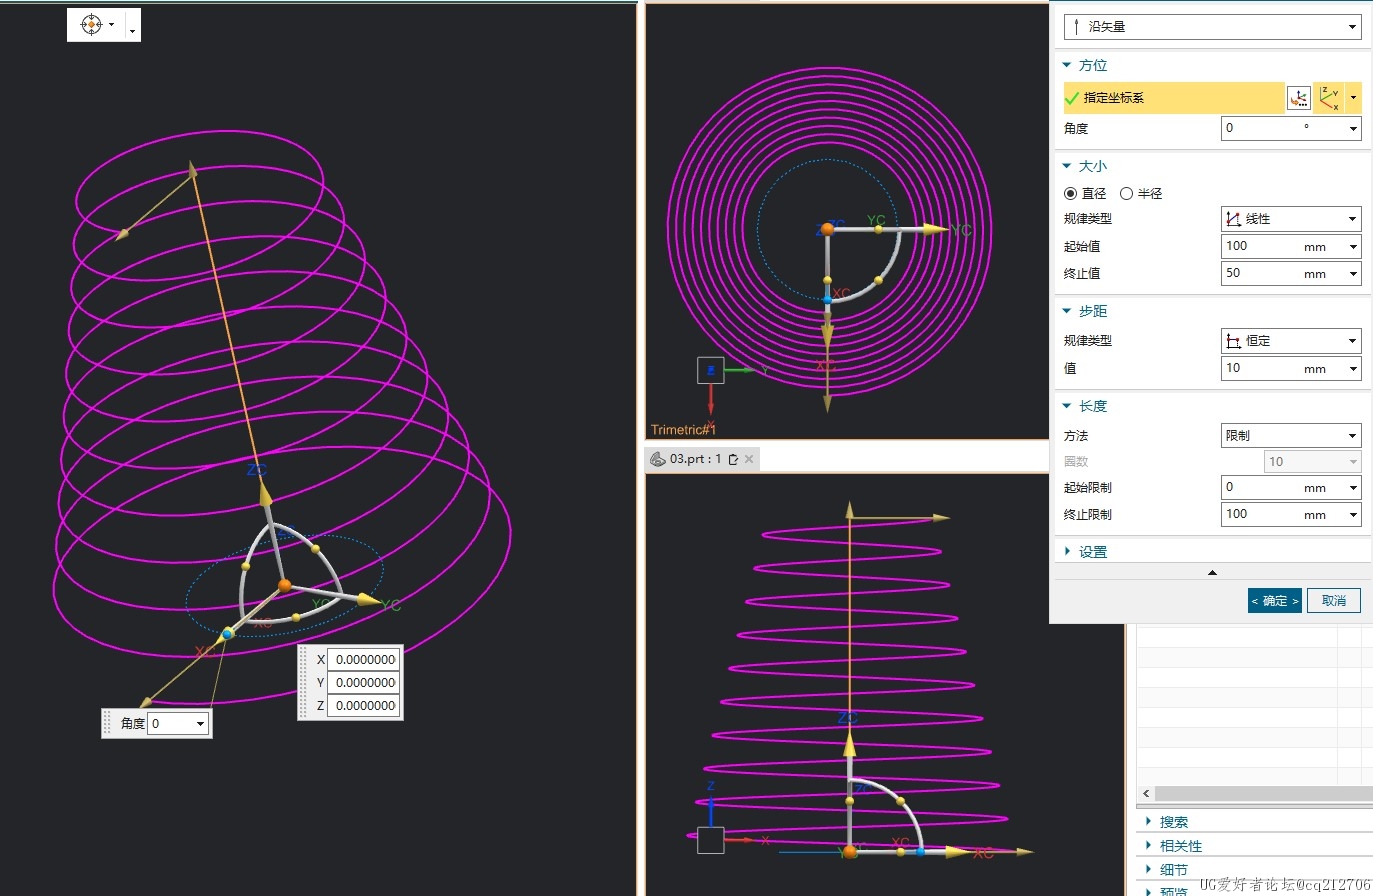The image size is (1373, 896).
Task: Expand the 搜索 panel
Action: 1149,822
